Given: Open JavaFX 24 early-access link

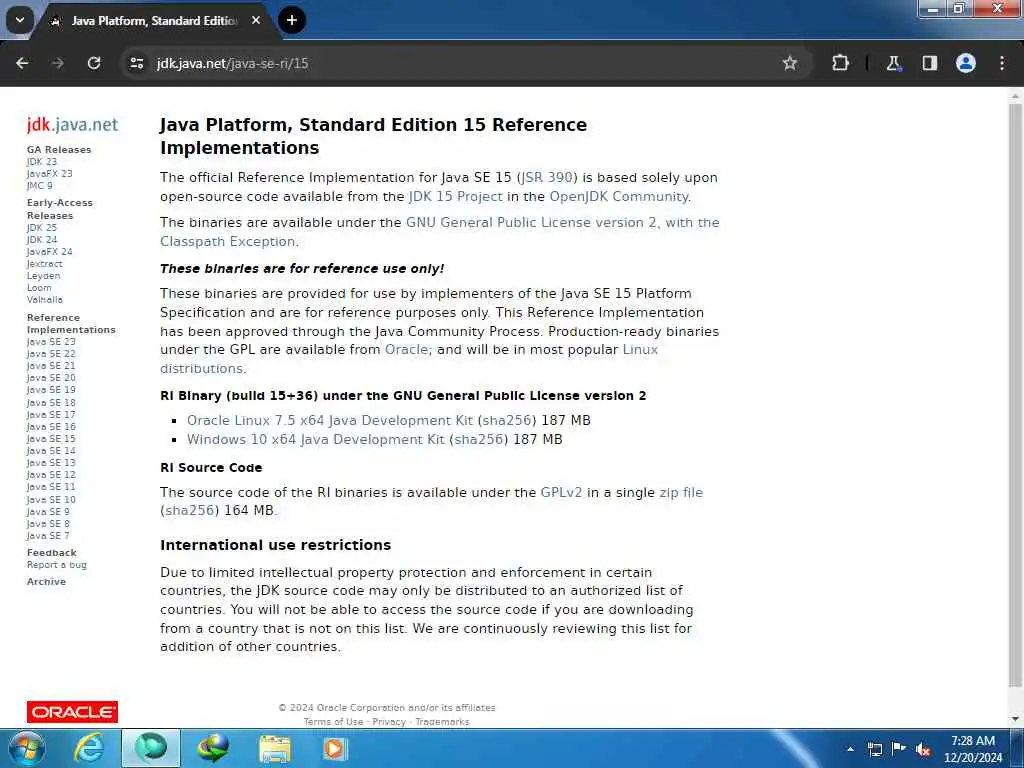Looking at the screenshot, I should click(50, 251).
